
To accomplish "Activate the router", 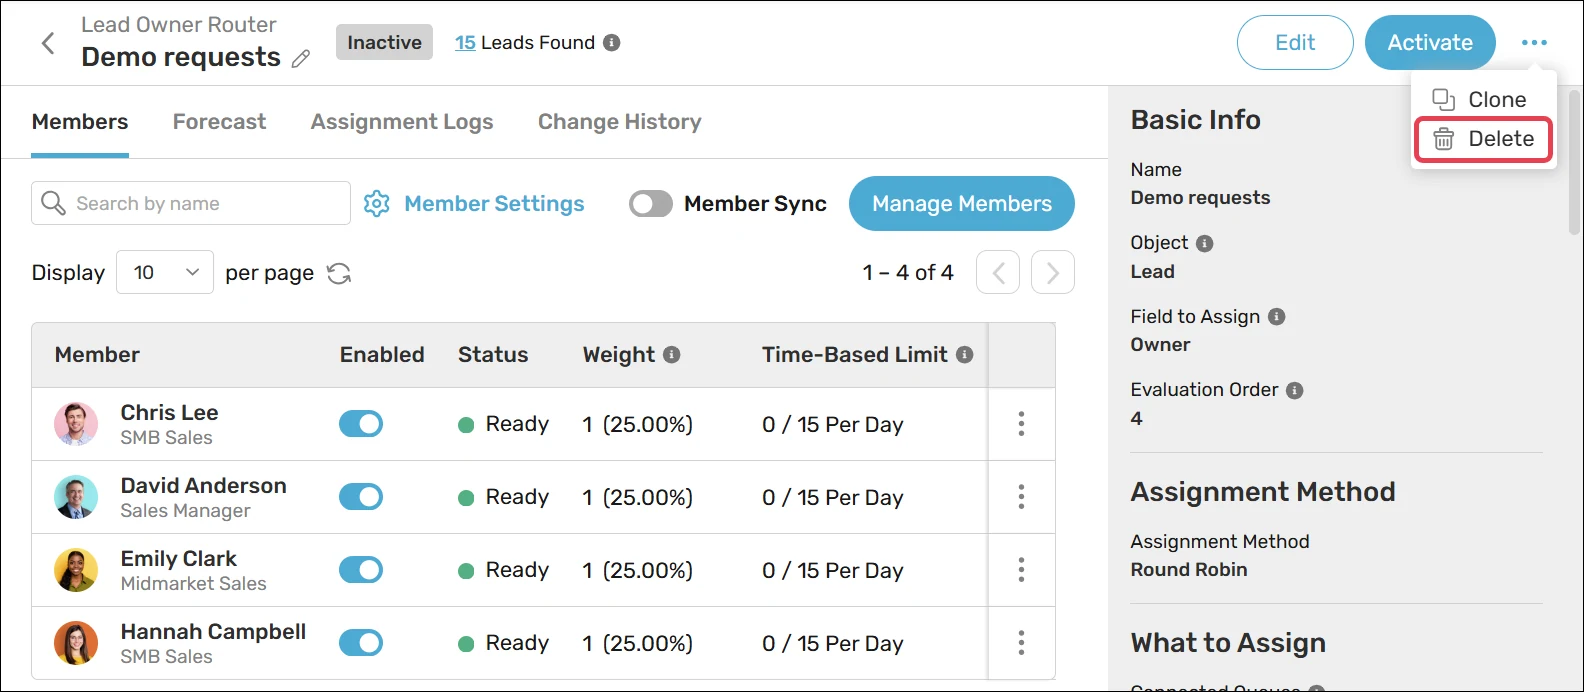I will [1430, 43].
